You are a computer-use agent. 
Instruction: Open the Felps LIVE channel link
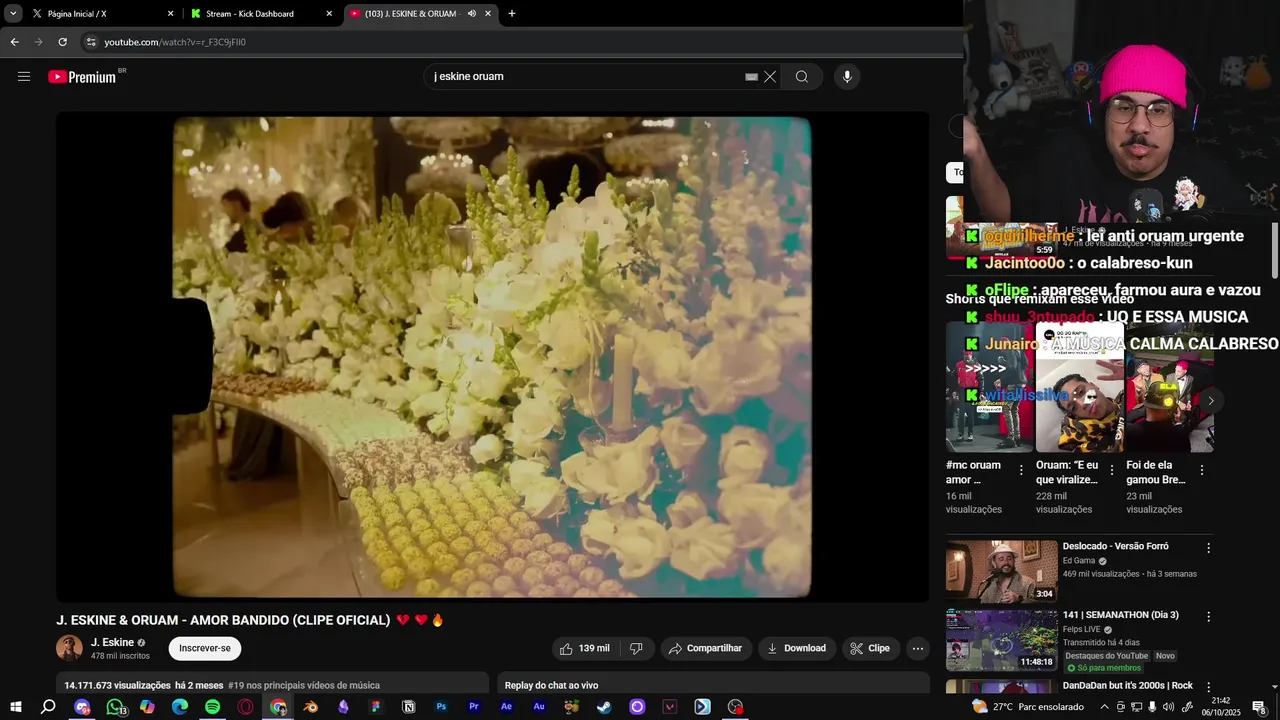click(1084, 629)
